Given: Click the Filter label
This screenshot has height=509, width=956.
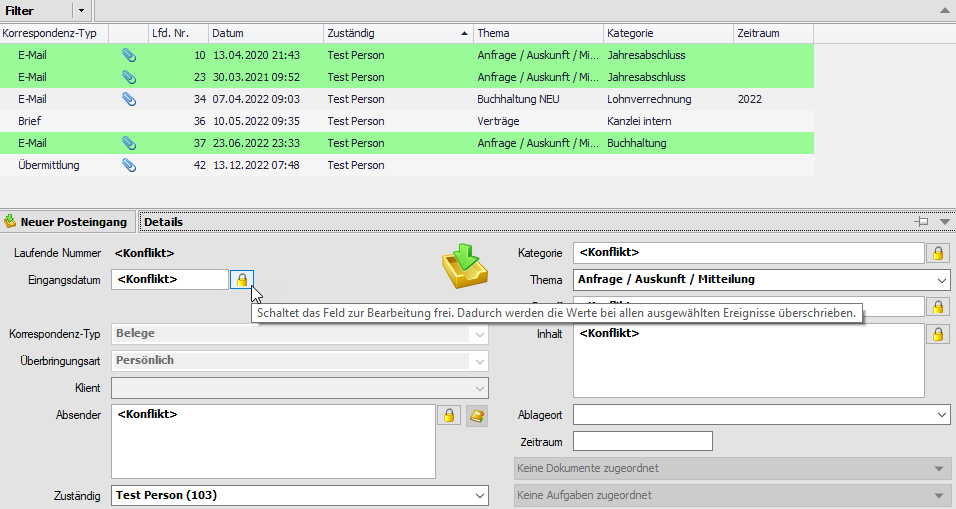Looking at the screenshot, I should 20,11.
